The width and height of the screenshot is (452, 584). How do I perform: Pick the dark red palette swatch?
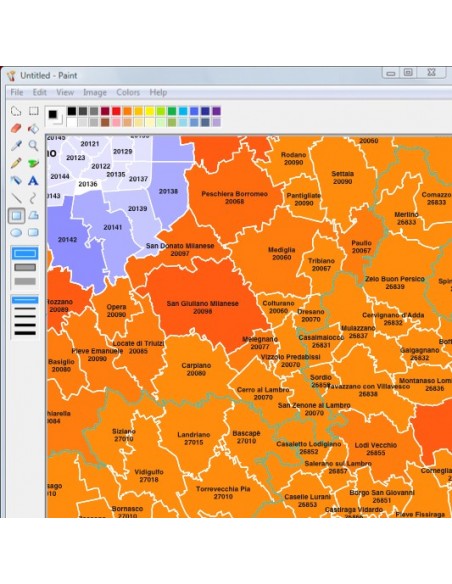(x=105, y=111)
